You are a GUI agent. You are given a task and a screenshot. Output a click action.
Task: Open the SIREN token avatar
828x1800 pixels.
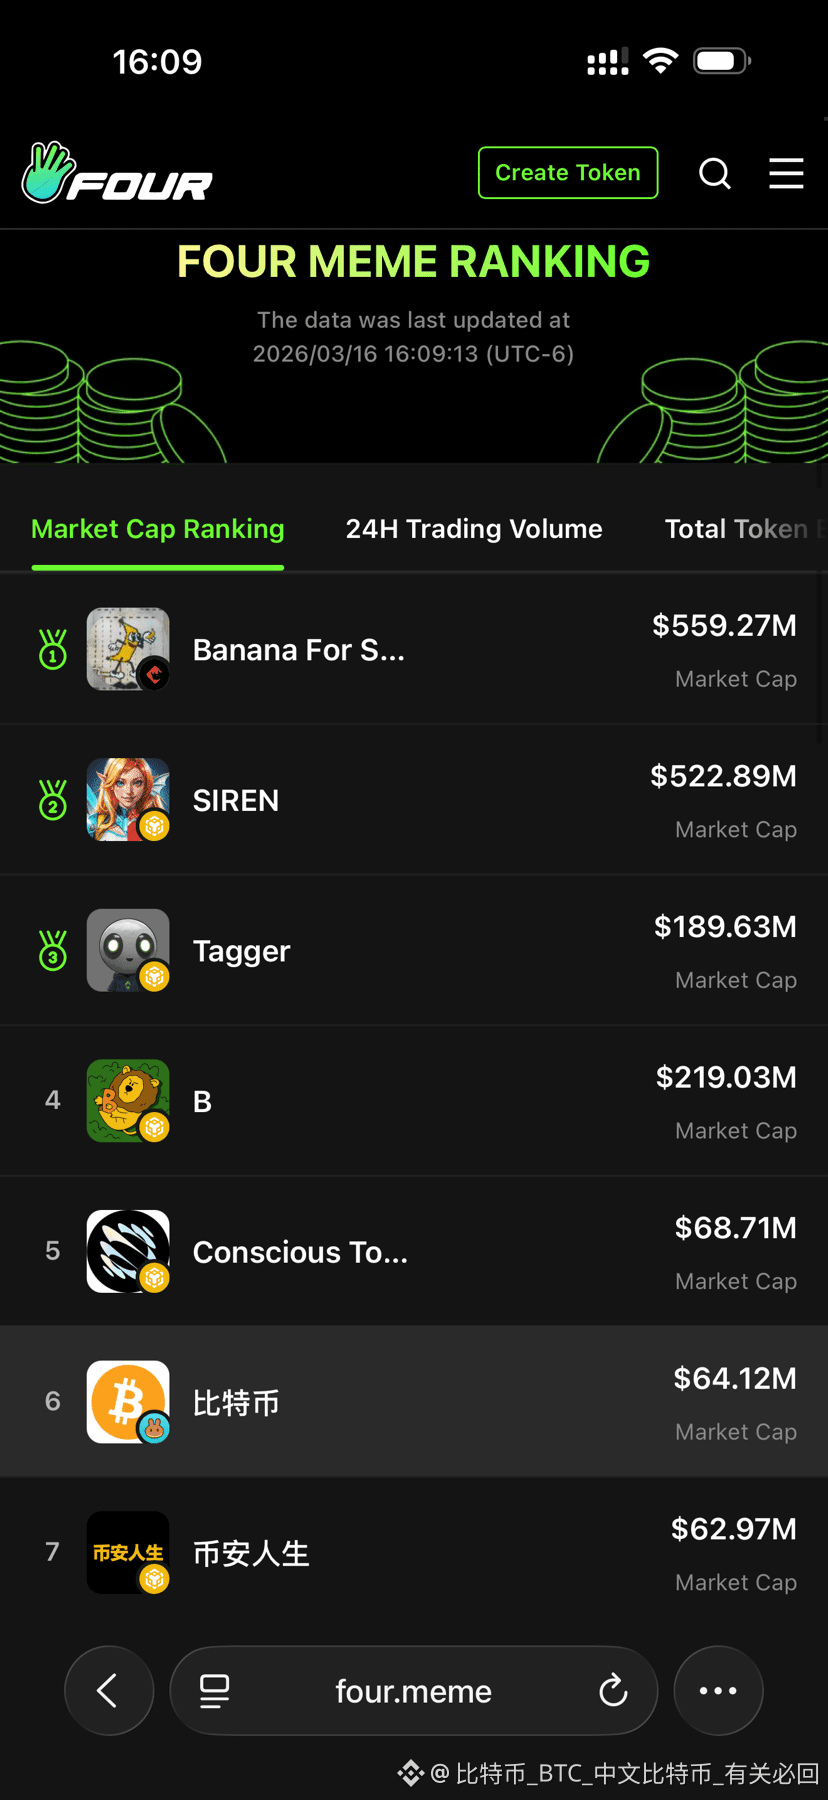point(128,800)
